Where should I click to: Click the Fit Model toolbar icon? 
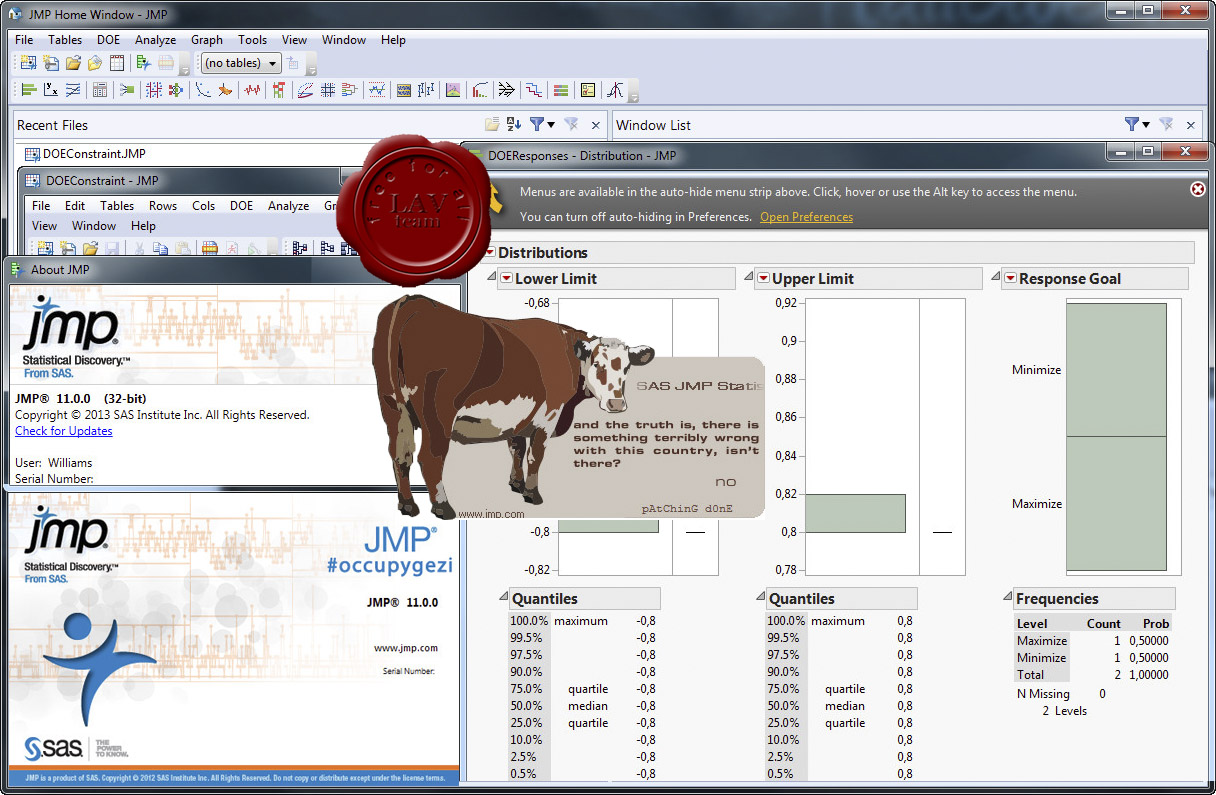(x=126, y=90)
